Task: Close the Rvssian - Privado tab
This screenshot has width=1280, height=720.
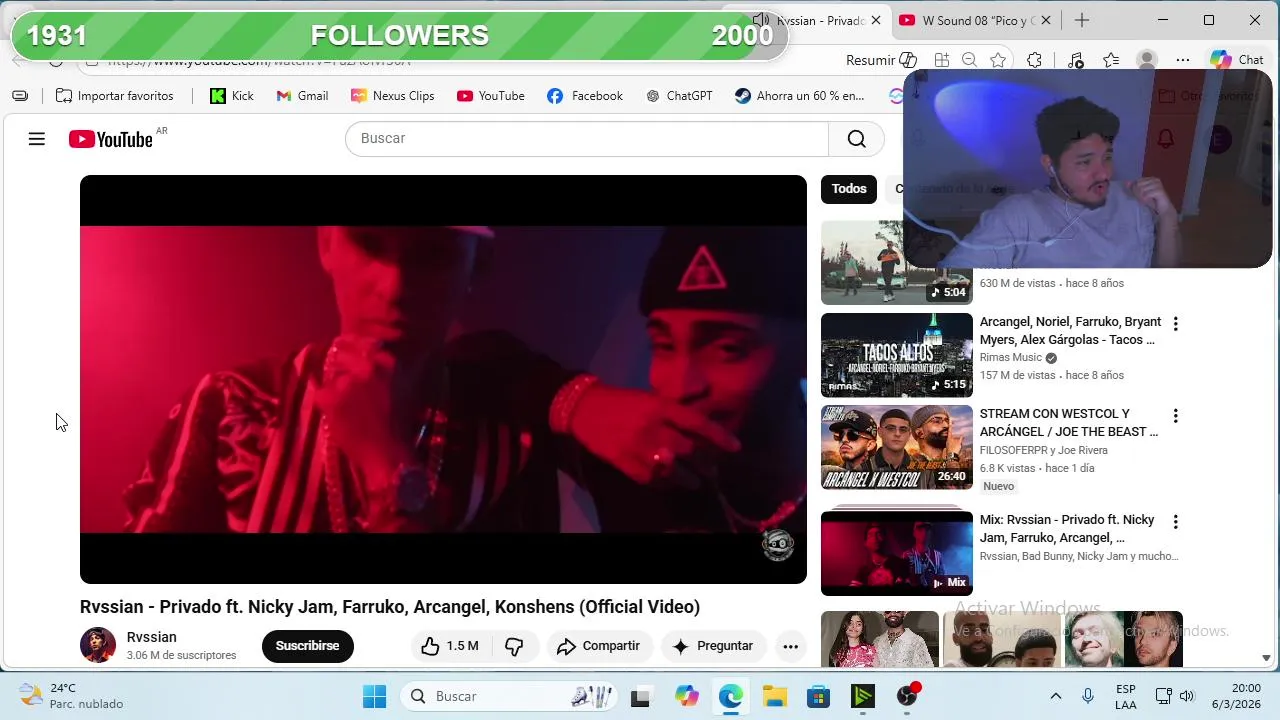Action: (876, 20)
